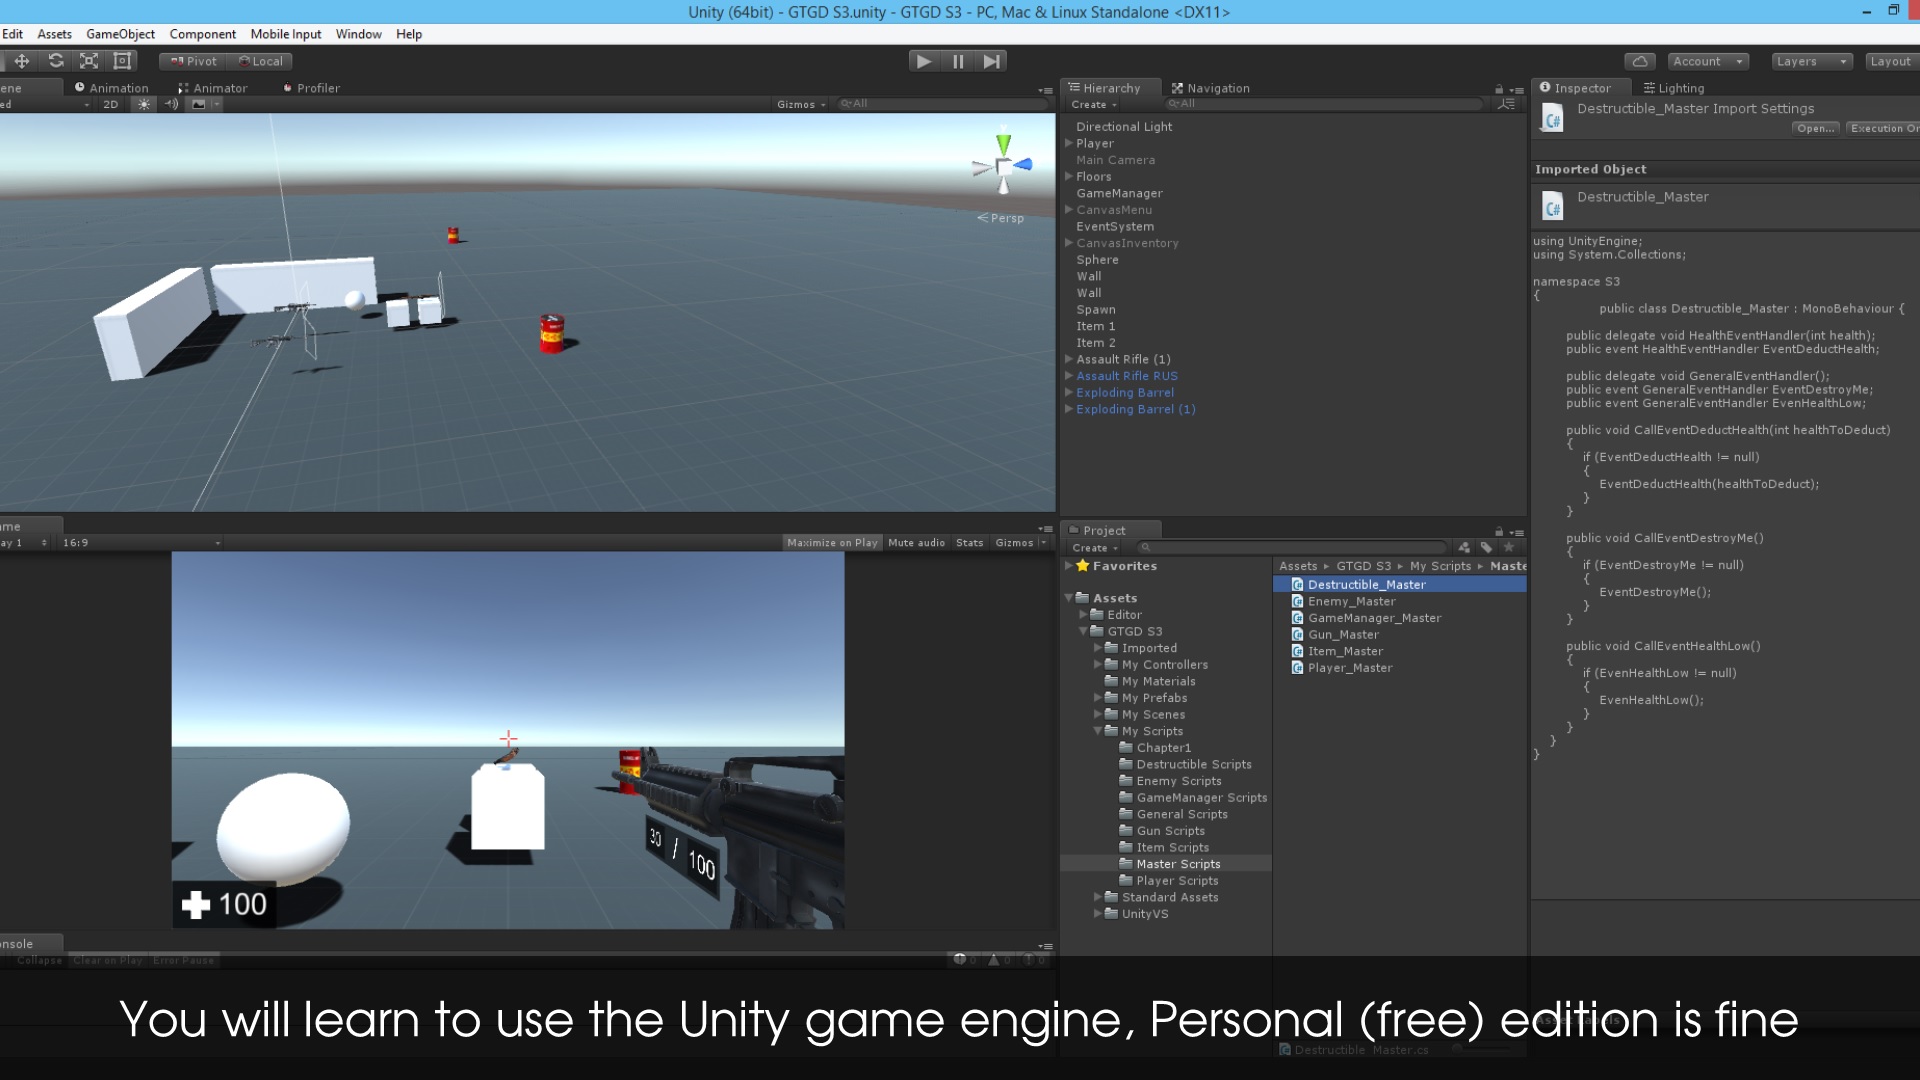The width and height of the screenshot is (1920, 1080).
Task: Open the Gizmos dropdown in scene view
Action: tap(800, 103)
